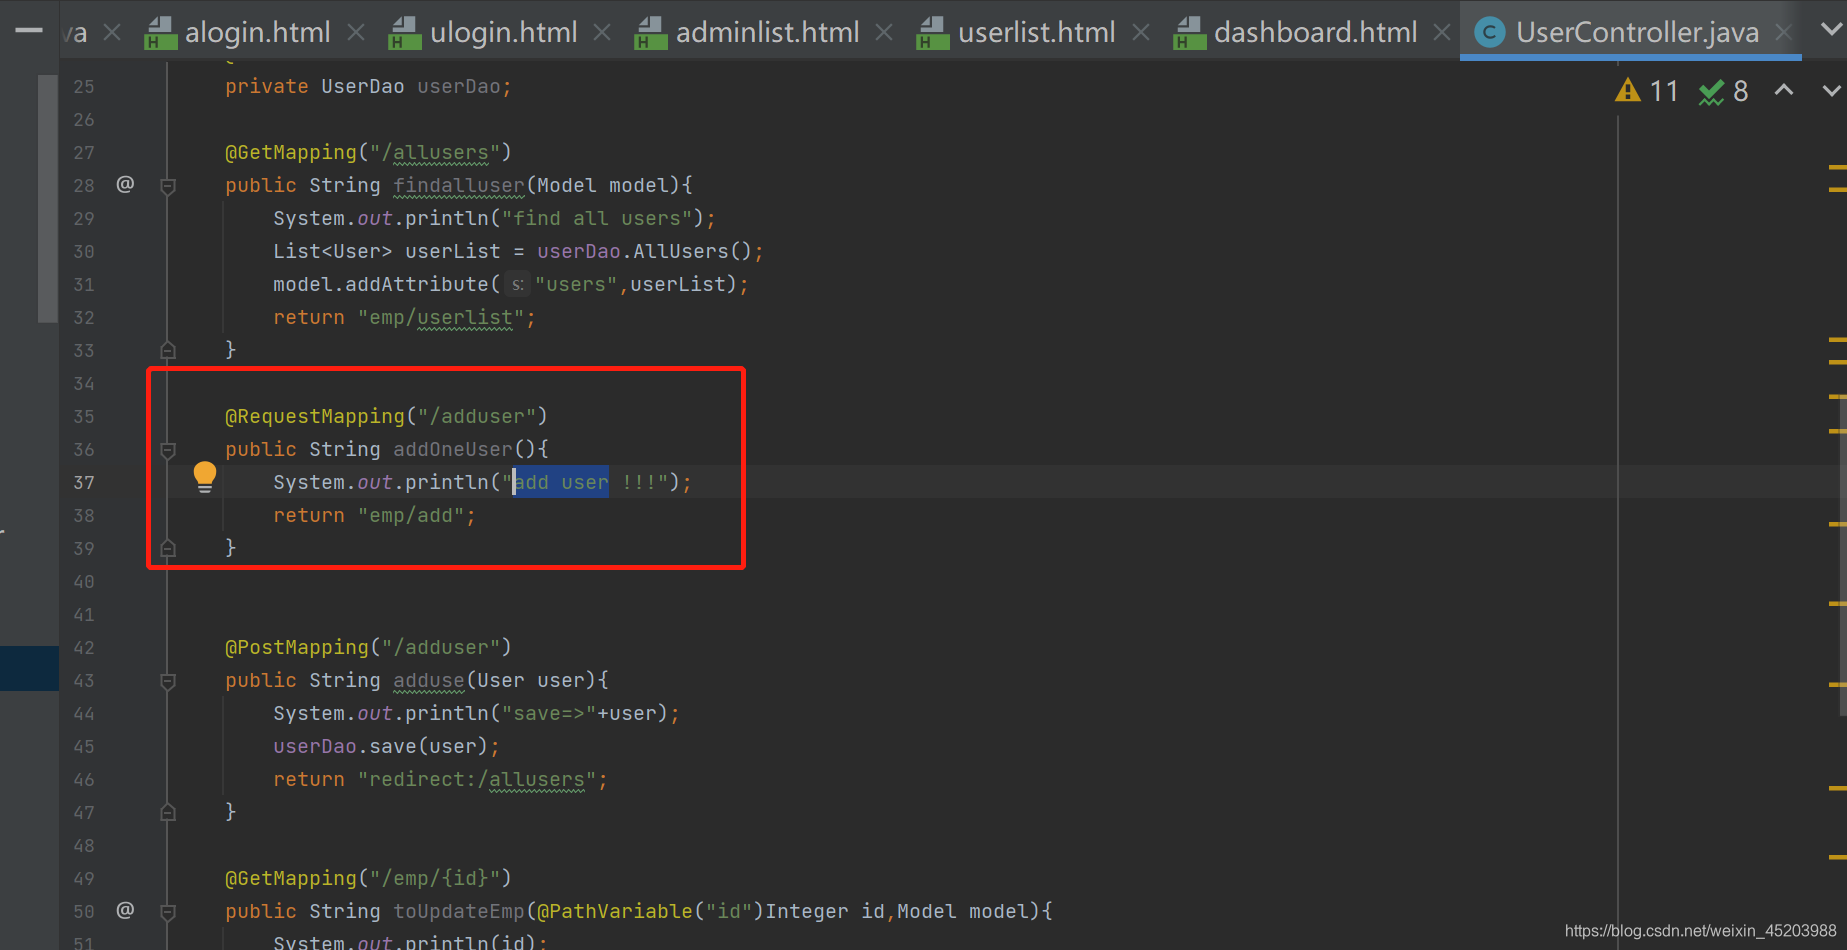
Task: Click userDao.save(user) call
Action: 381,746
